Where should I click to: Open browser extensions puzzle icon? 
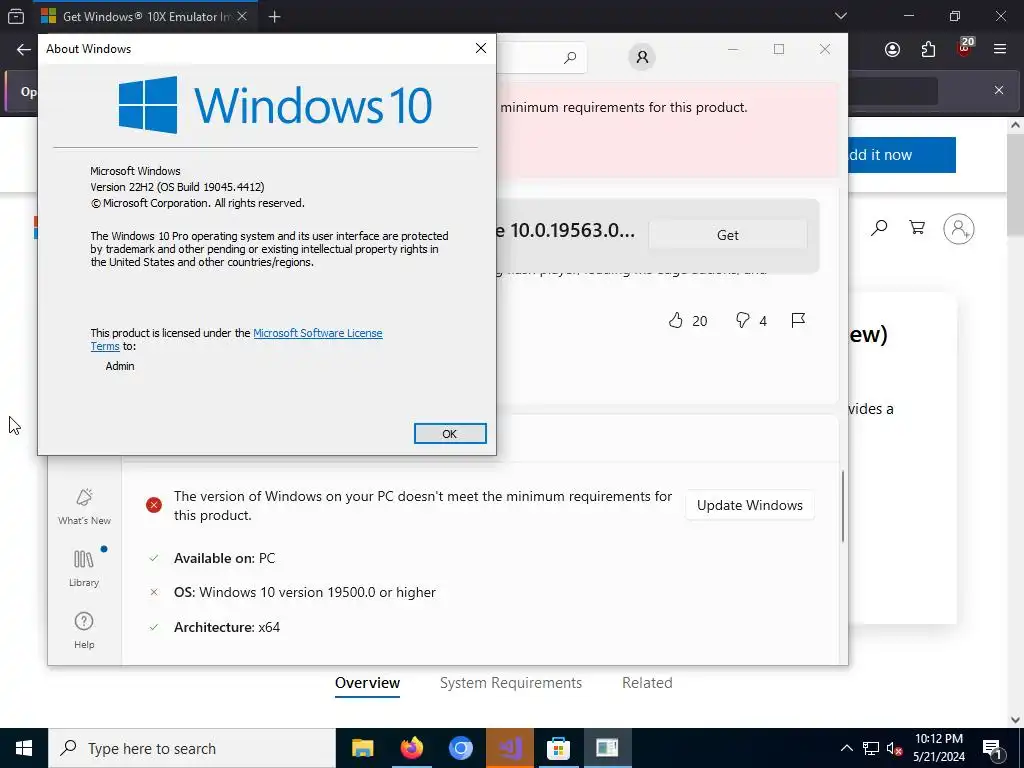click(x=928, y=50)
